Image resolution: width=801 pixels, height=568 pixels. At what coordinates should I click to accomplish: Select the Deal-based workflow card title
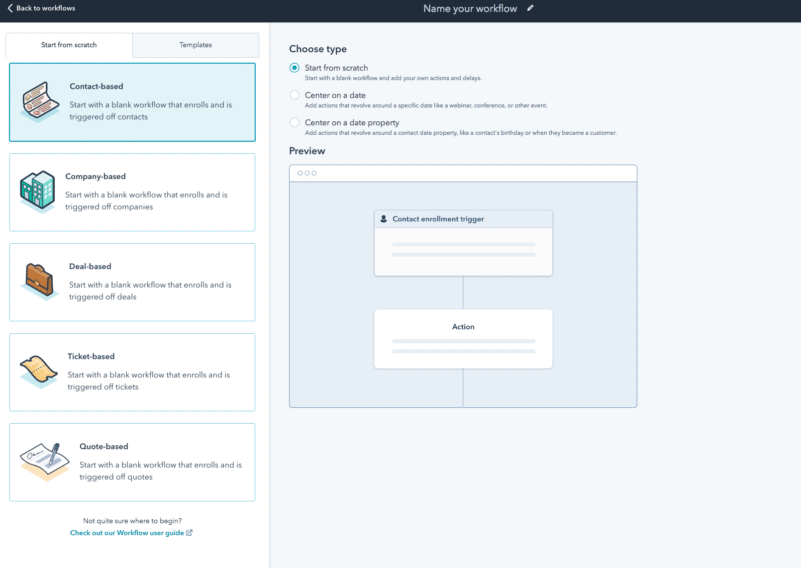[x=89, y=267]
